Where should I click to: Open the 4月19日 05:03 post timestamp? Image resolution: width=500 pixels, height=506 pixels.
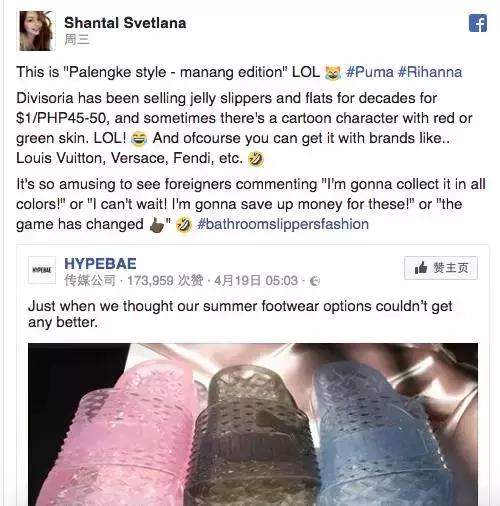256,281
